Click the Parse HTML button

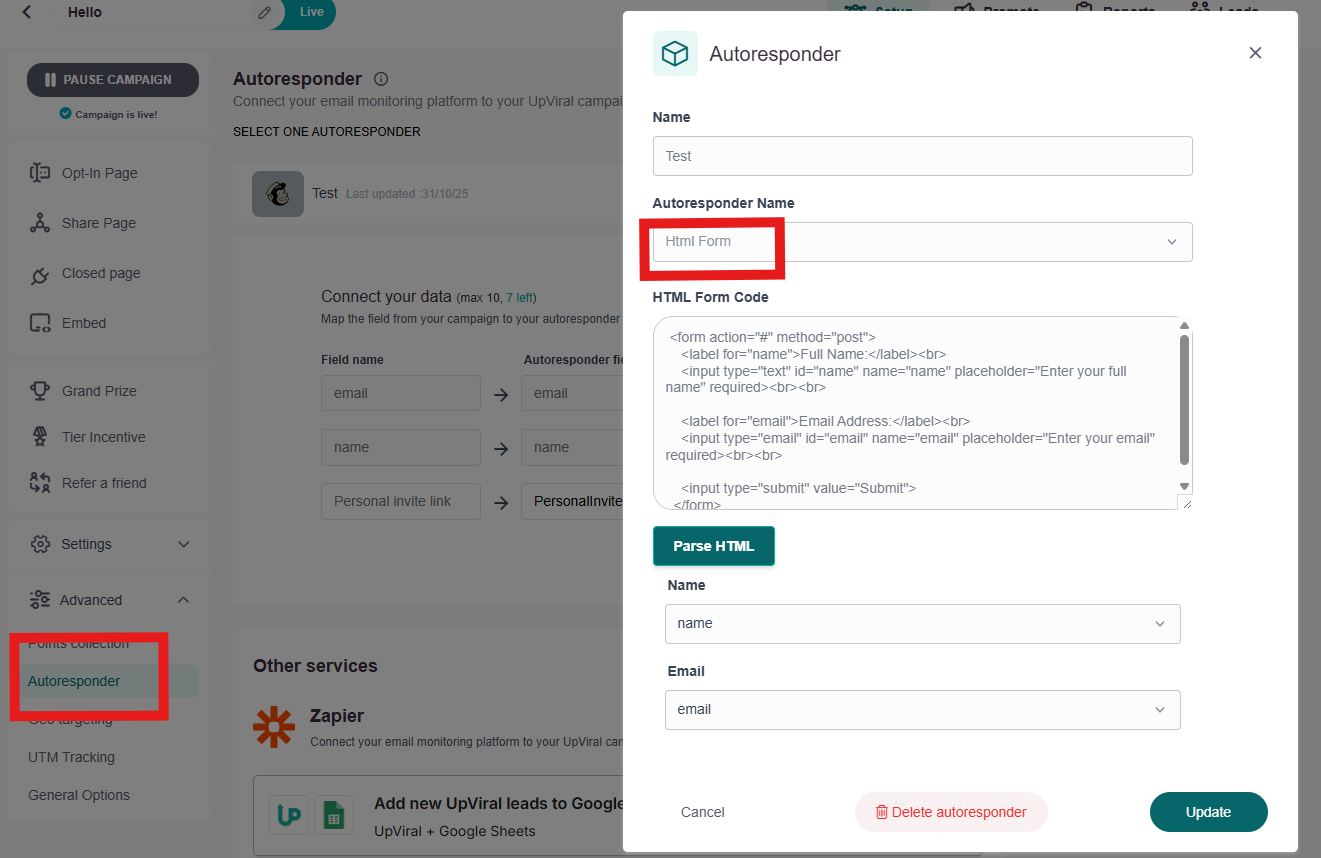[x=713, y=546]
